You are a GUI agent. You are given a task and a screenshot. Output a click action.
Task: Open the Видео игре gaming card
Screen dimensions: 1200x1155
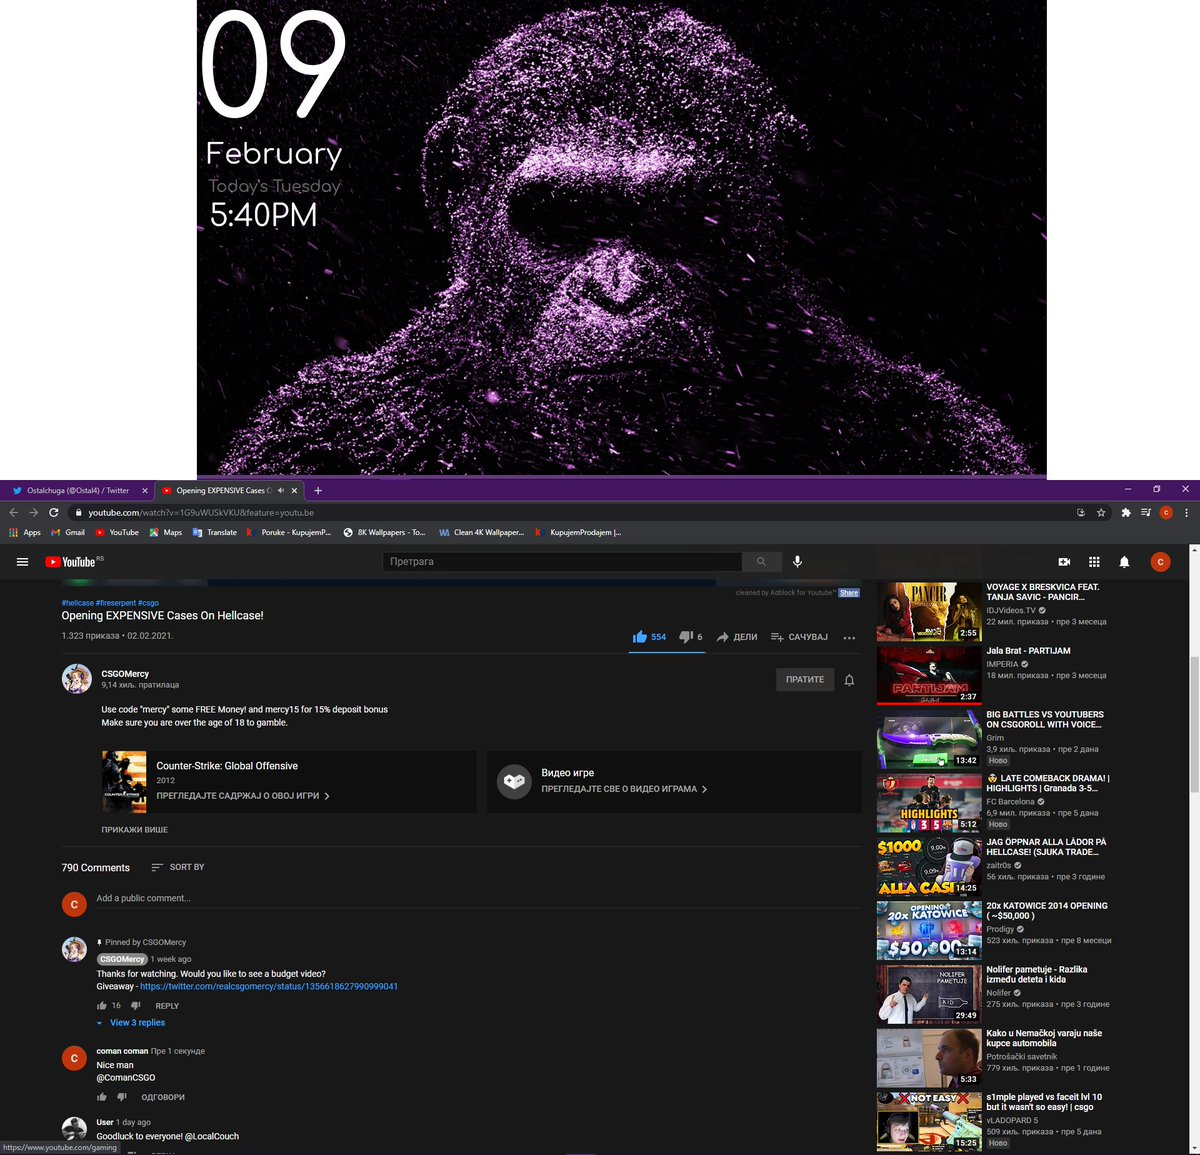[674, 781]
